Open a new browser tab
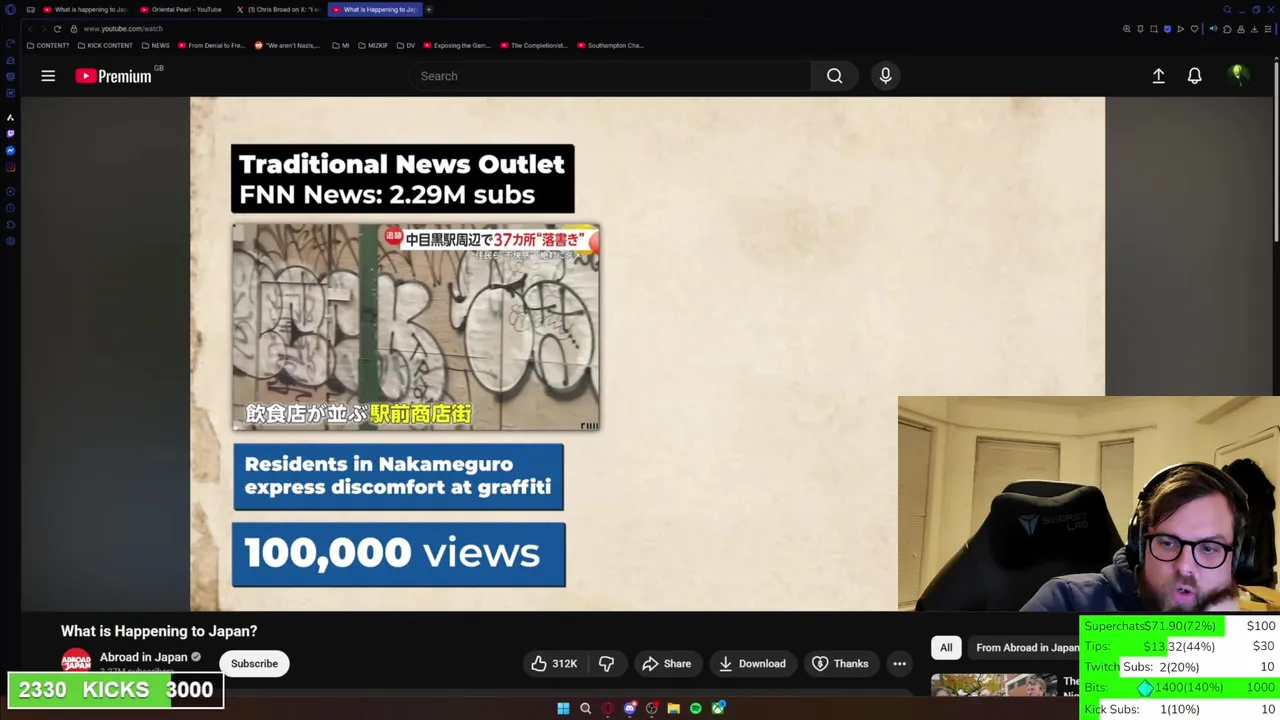The height and width of the screenshot is (720, 1280). tap(429, 9)
